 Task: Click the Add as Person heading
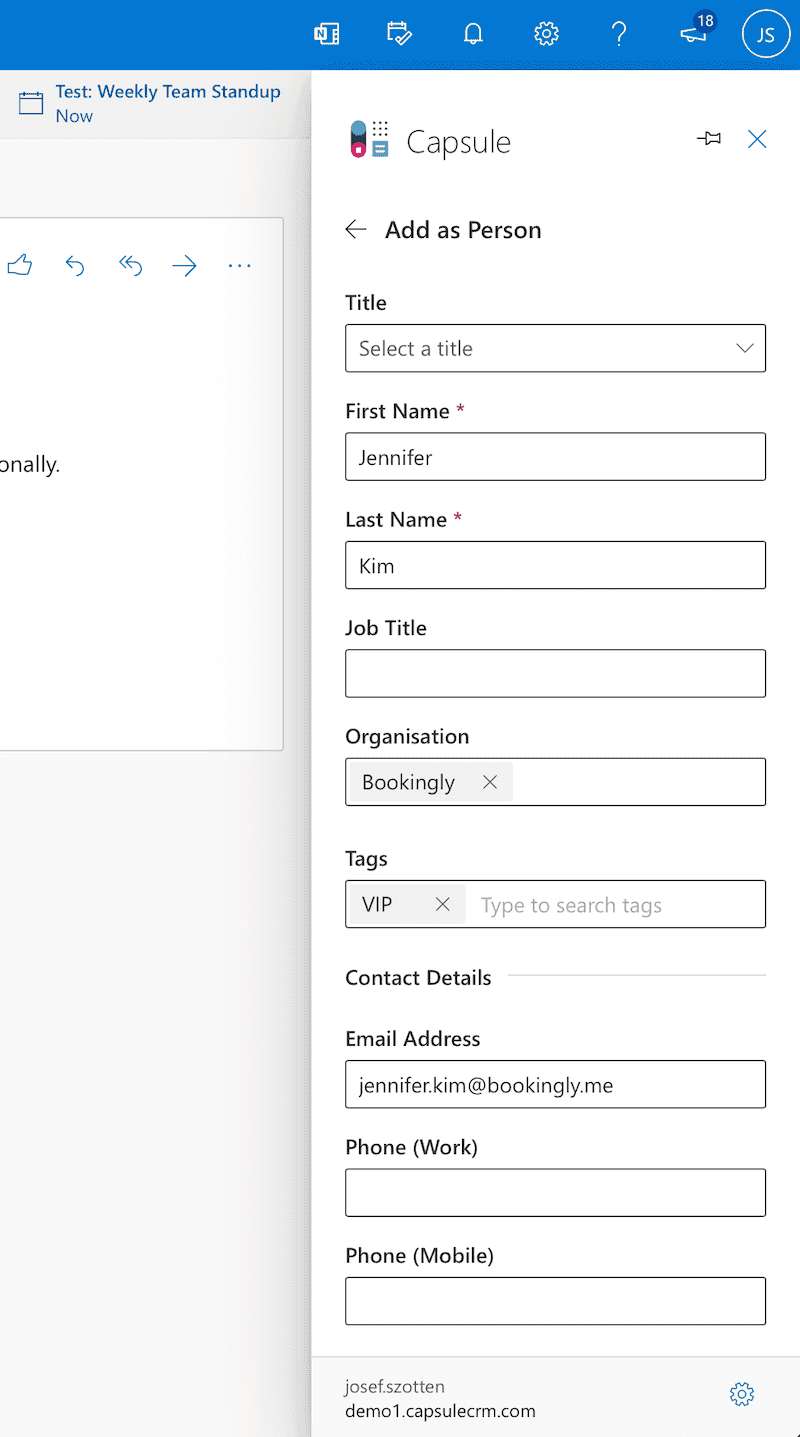pyautogui.click(x=463, y=230)
